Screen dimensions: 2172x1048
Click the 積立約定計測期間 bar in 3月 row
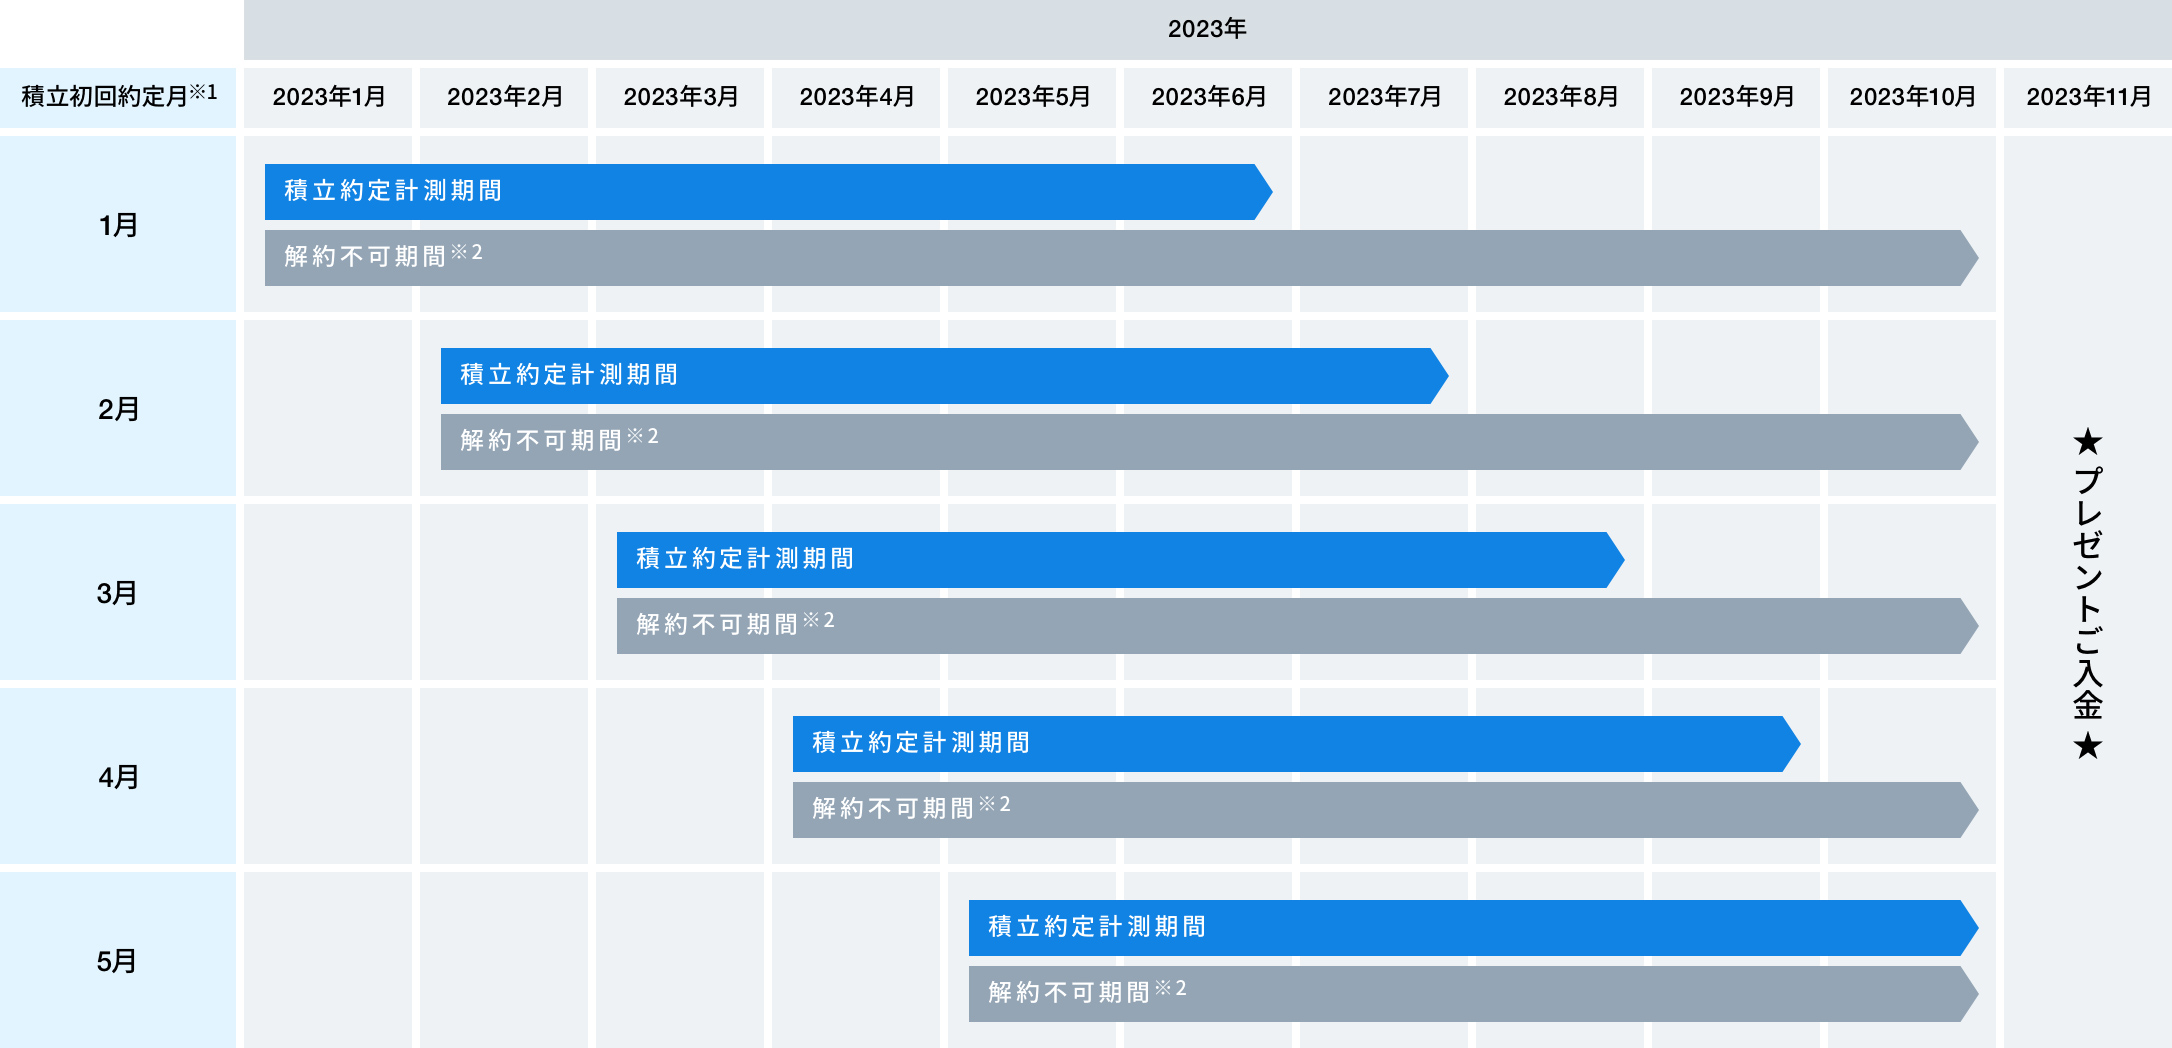click(x=1120, y=560)
